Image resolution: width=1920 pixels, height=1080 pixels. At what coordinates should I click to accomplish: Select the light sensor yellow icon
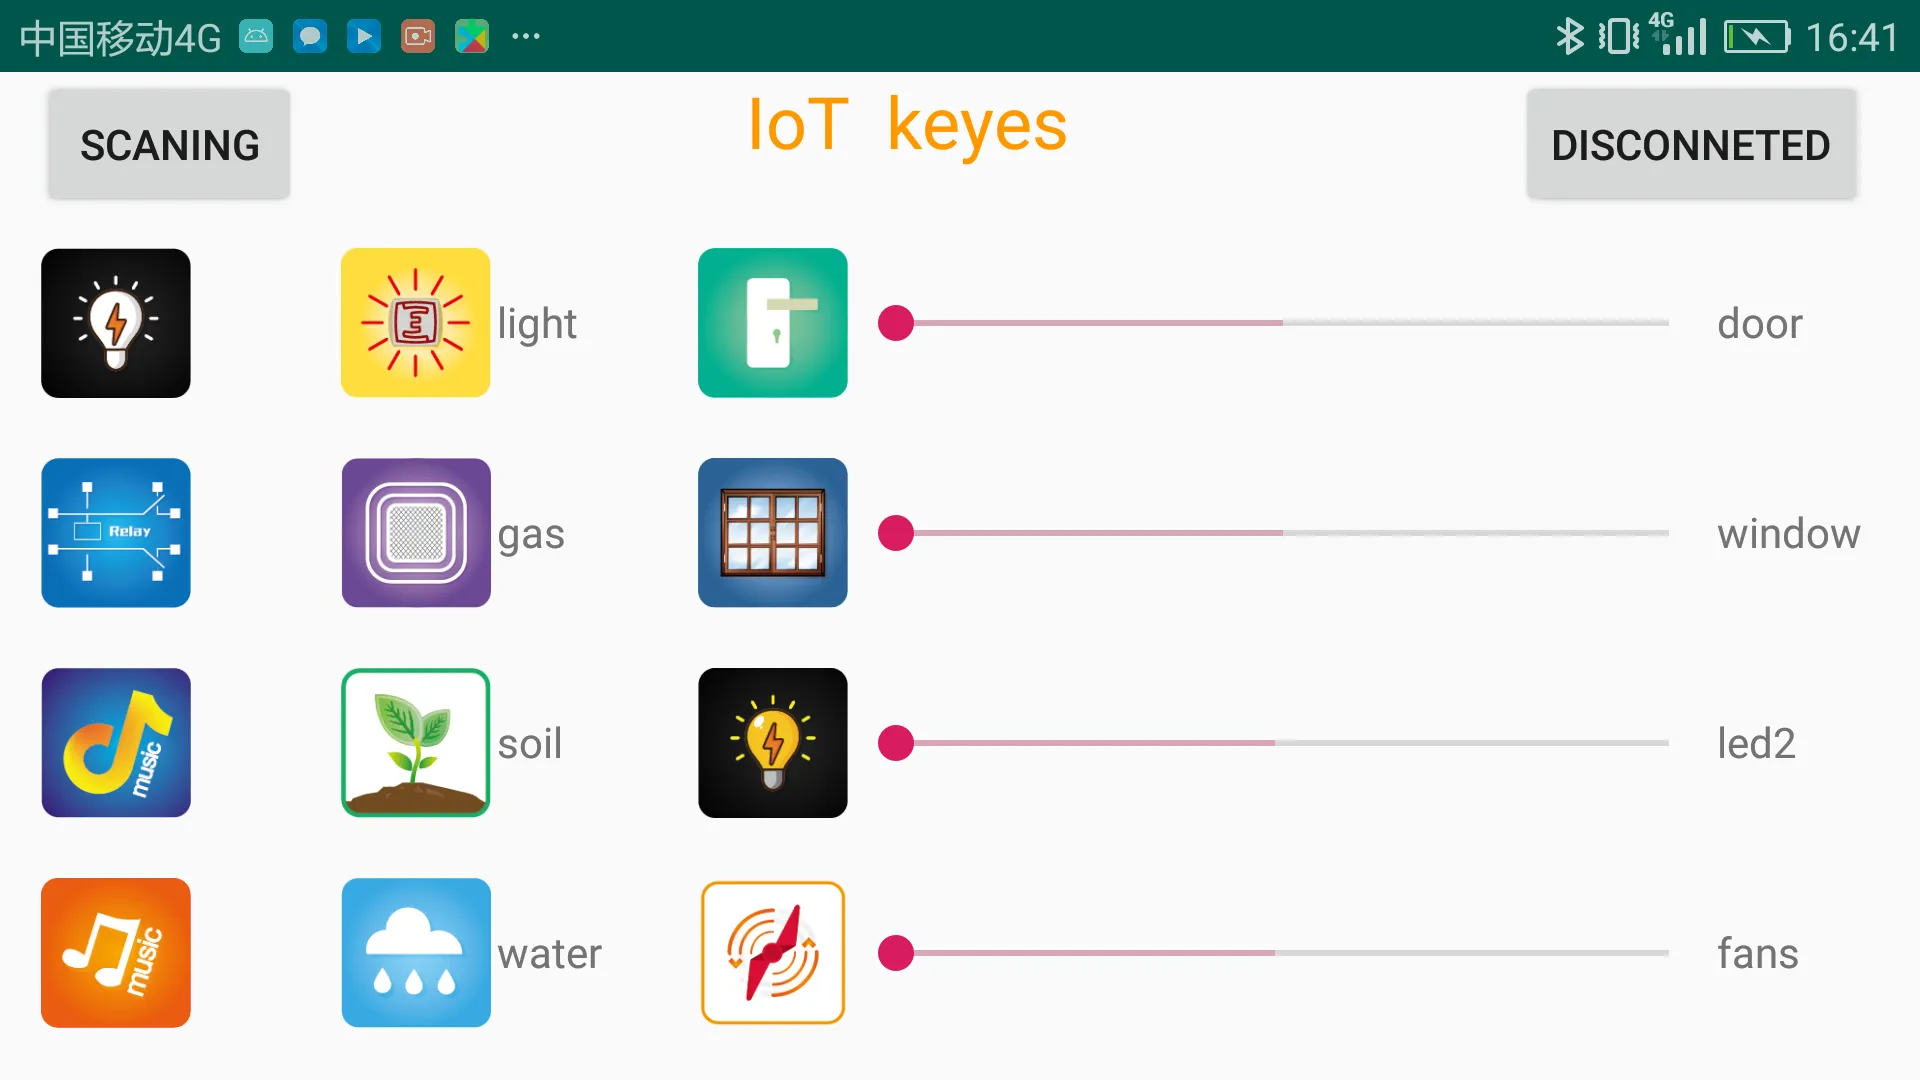[415, 323]
